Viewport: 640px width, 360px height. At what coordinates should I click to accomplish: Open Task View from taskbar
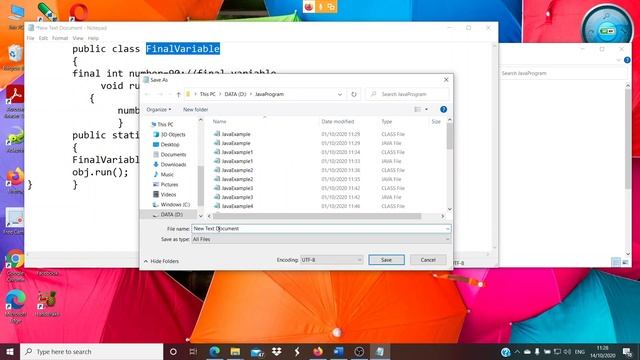pos(193,351)
